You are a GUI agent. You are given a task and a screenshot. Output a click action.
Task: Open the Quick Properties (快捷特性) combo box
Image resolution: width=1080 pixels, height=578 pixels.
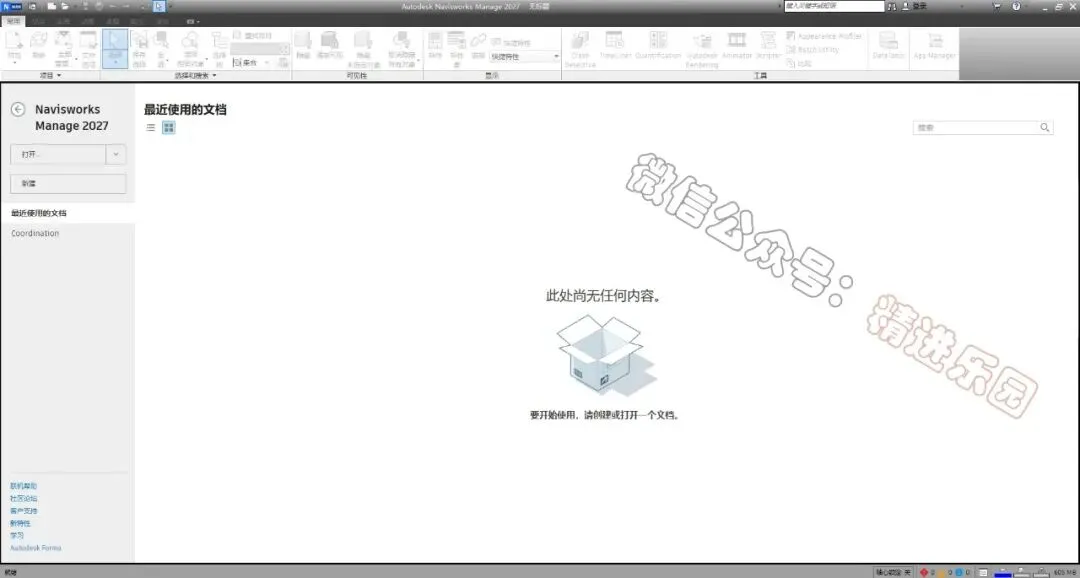pos(525,56)
